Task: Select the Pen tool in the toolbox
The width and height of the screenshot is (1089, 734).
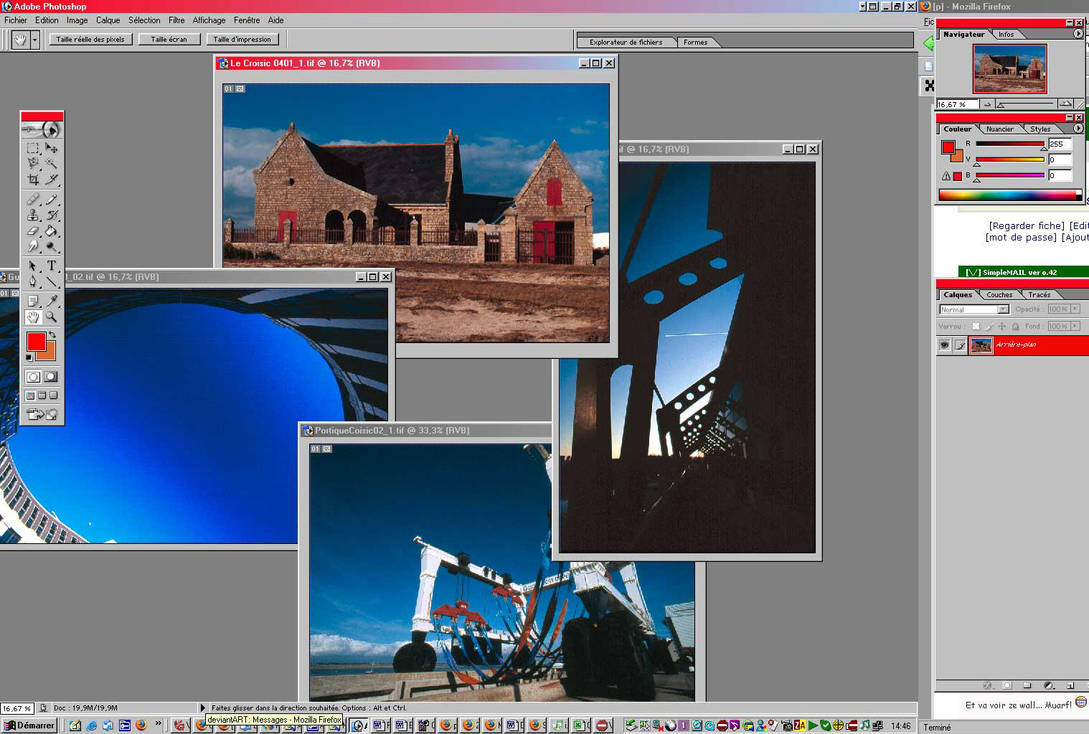Action: pyautogui.click(x=33, y=282)
